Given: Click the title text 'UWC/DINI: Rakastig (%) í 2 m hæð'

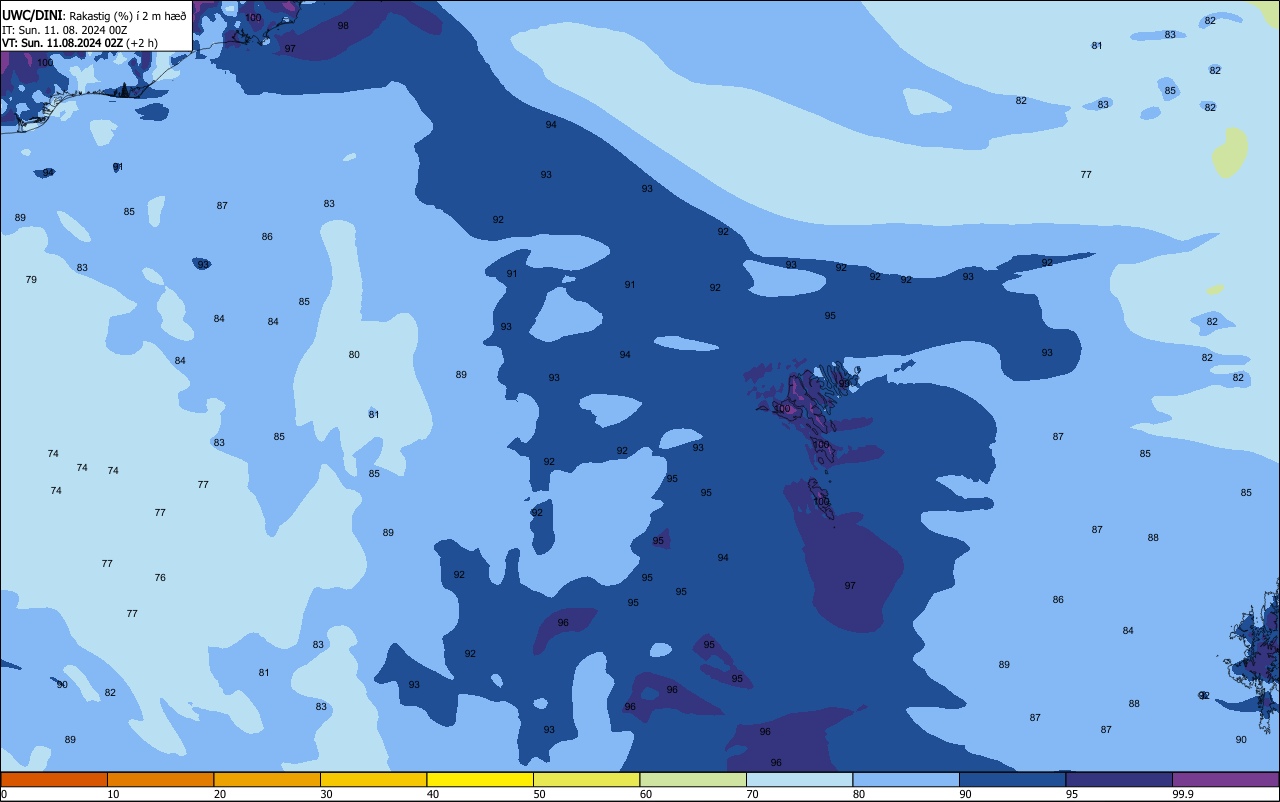Looking at the screenshot, I should (94, 15).
